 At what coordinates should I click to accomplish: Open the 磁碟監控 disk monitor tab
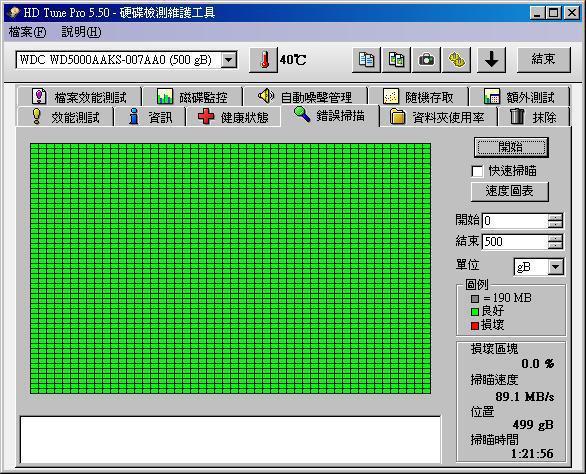click(x=192, y=97)
